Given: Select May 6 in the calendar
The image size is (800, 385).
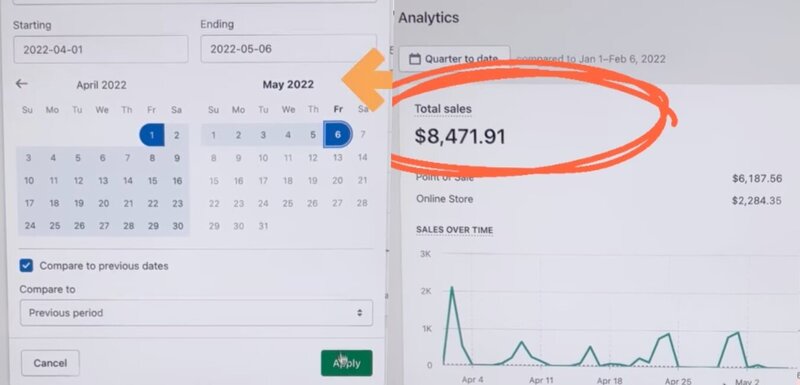Looking at the screenshot, I should tap(337, 135).
